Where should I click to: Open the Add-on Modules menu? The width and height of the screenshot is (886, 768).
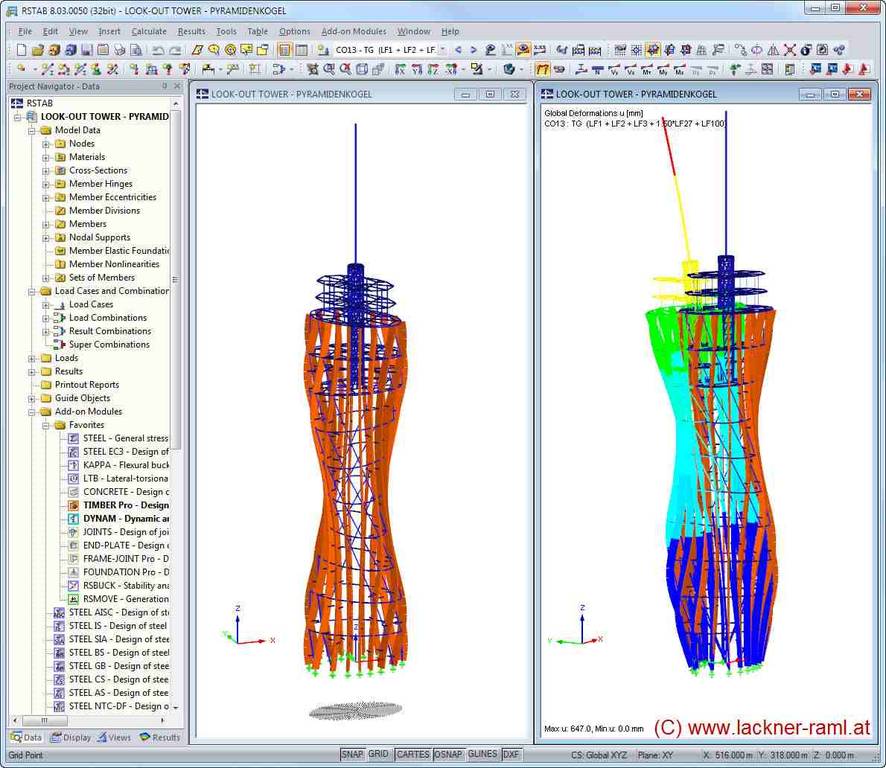tap(354, 32)
